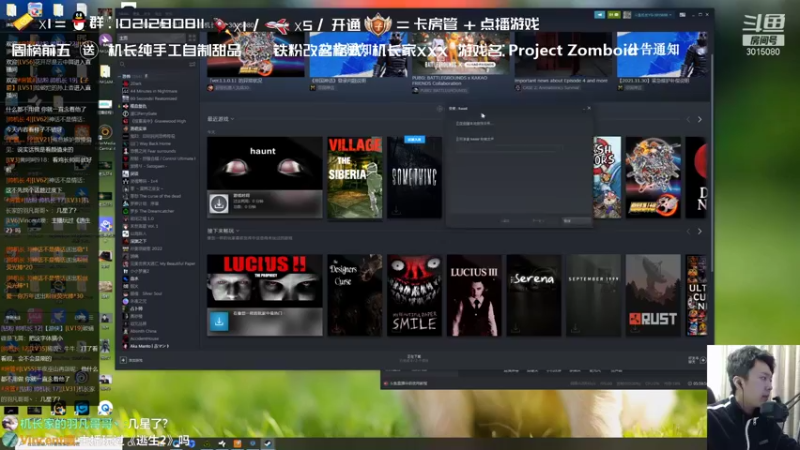The image size is (800, 450).
Task: Close the haunt install dialog
Action: pyautogui.click(x=589, y=108)
